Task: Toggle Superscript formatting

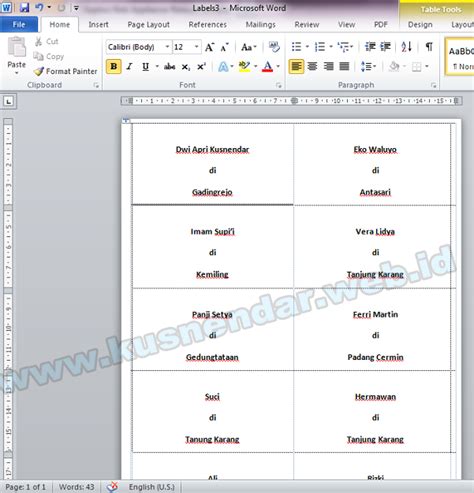Action: pos(202,67)
